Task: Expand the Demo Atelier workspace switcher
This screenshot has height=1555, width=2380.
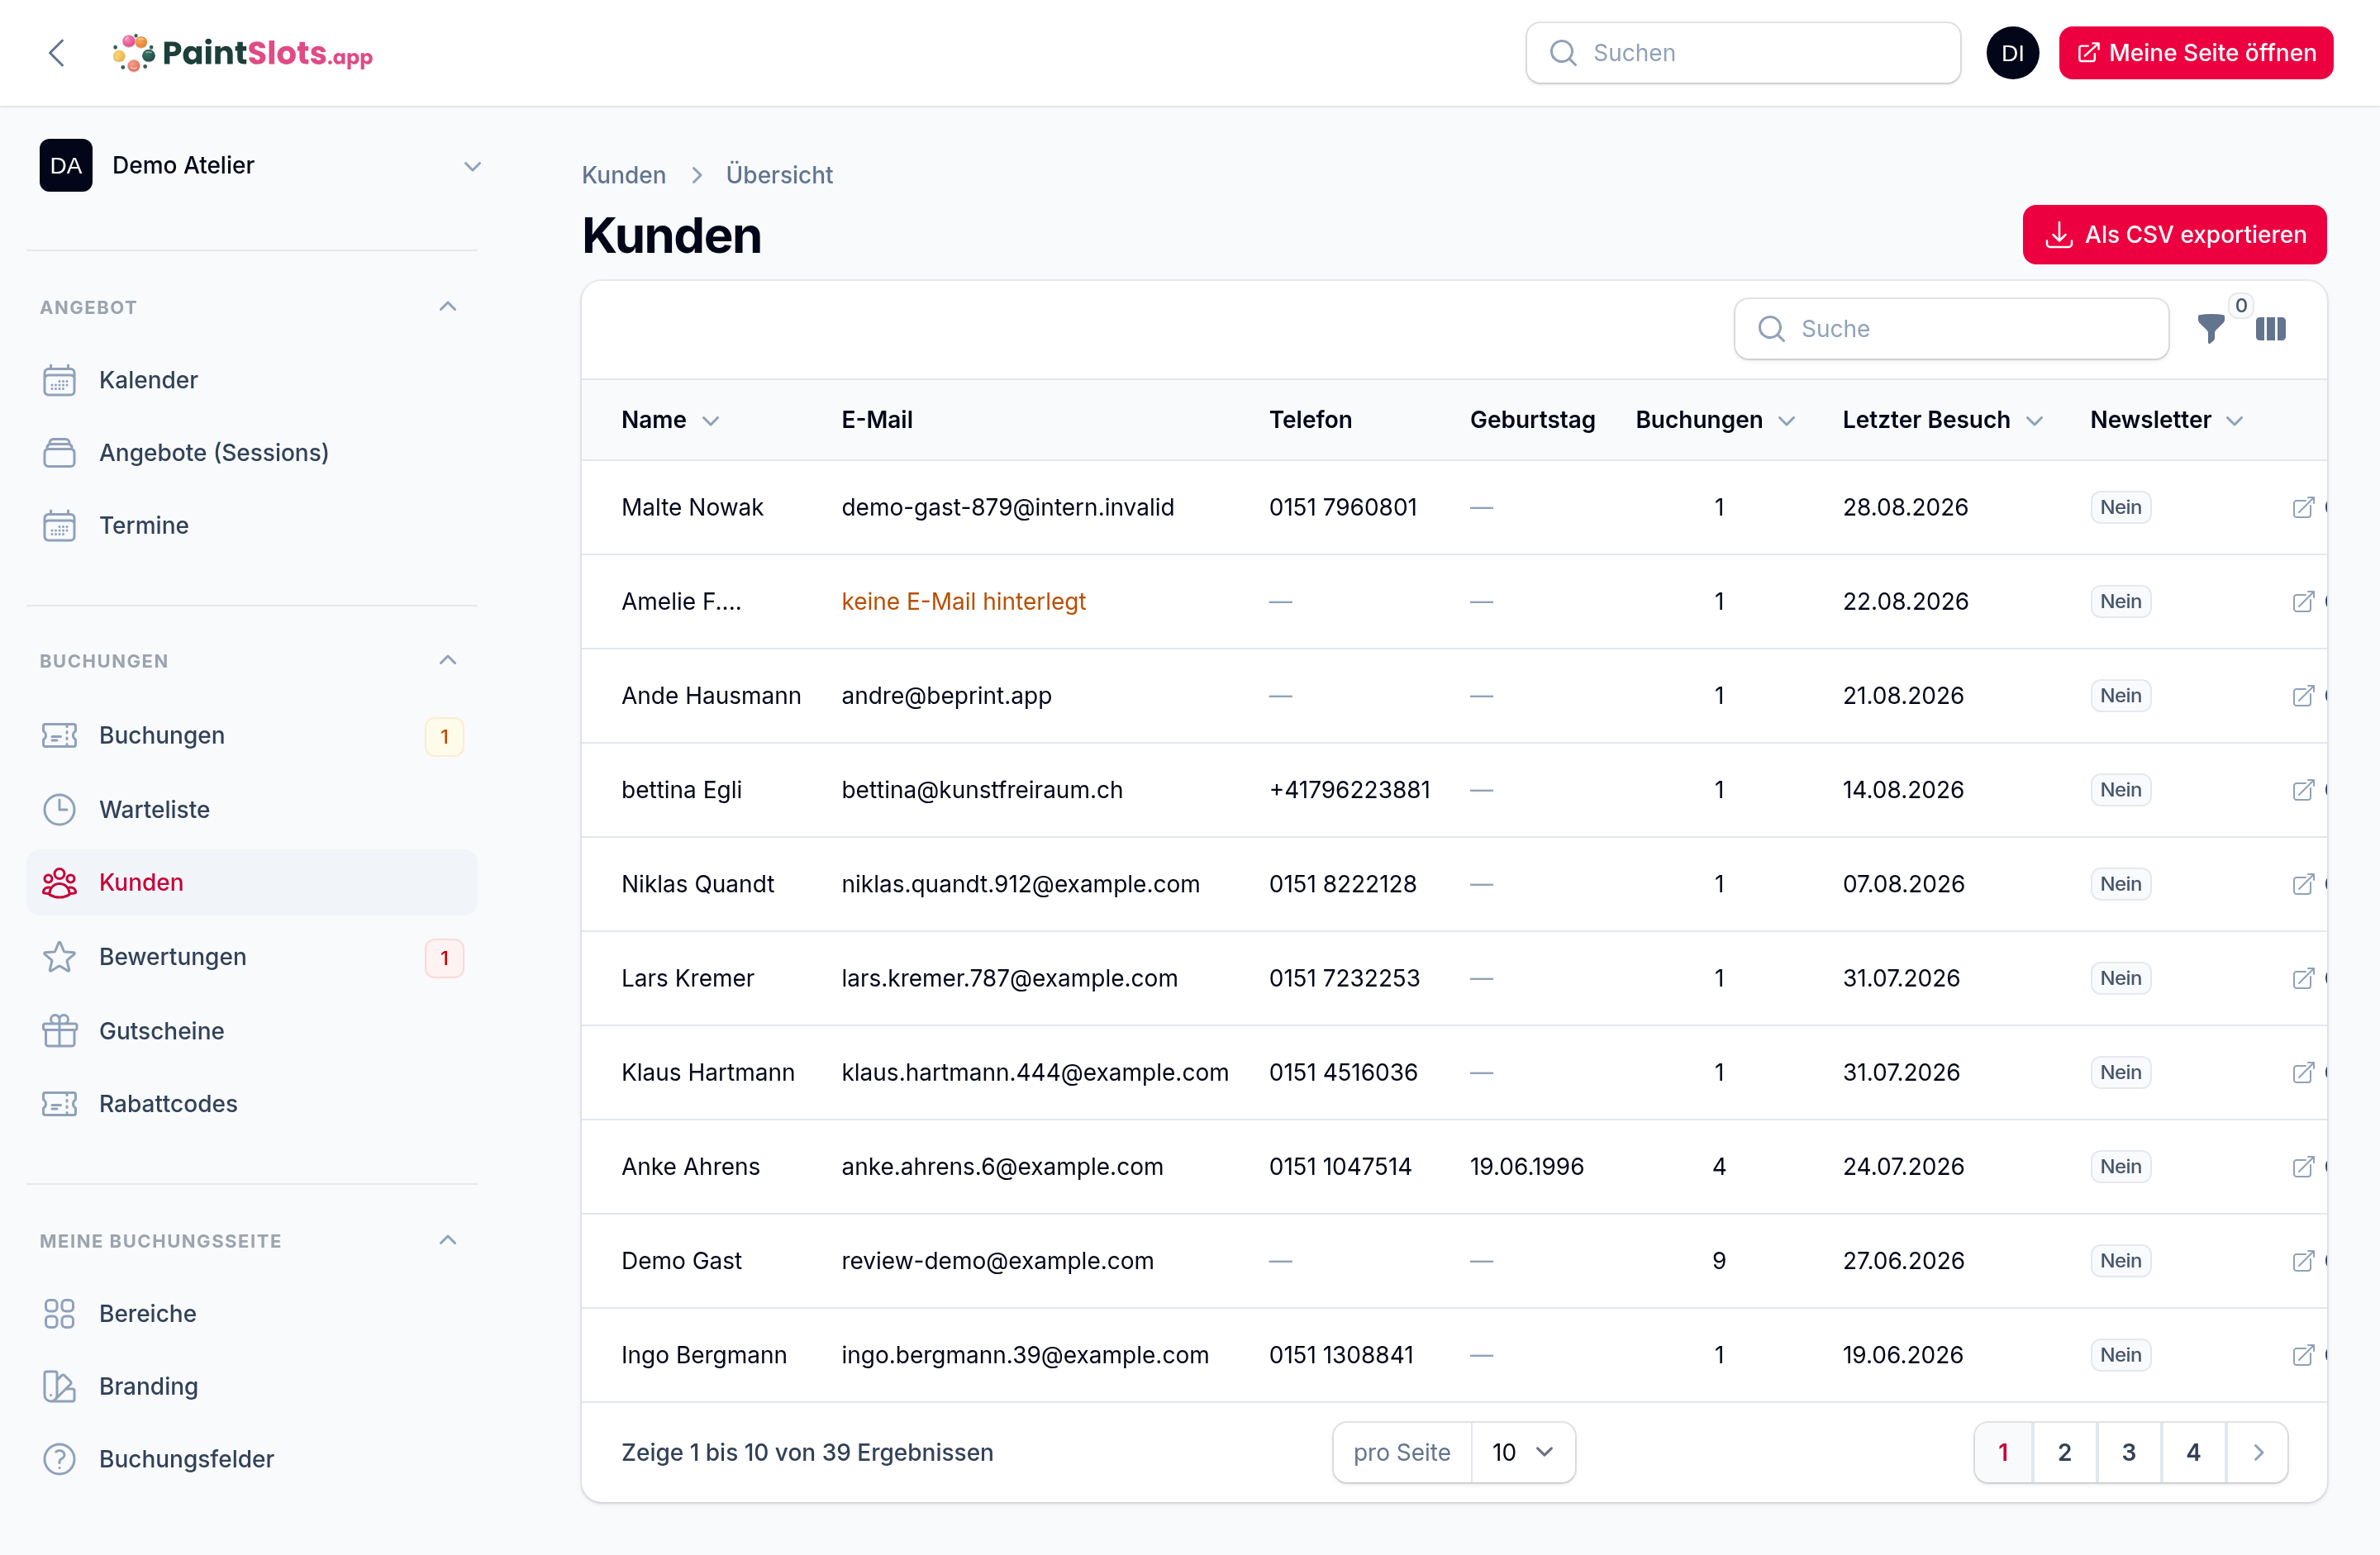Action: [x=262, y=165]
